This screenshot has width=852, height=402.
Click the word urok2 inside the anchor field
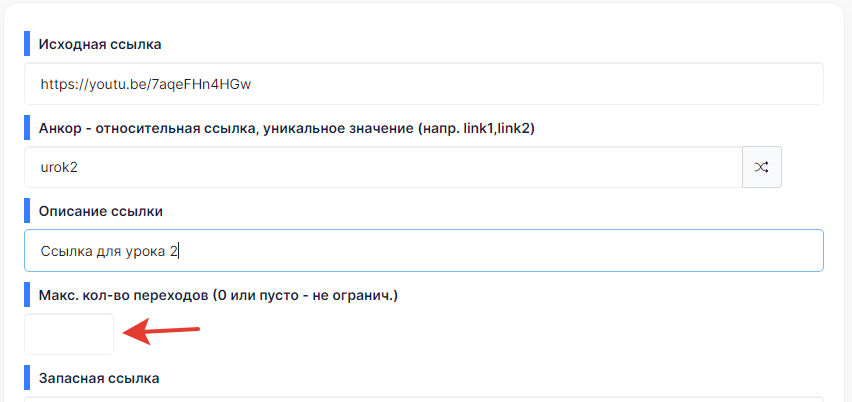click(x=59, y=167)
